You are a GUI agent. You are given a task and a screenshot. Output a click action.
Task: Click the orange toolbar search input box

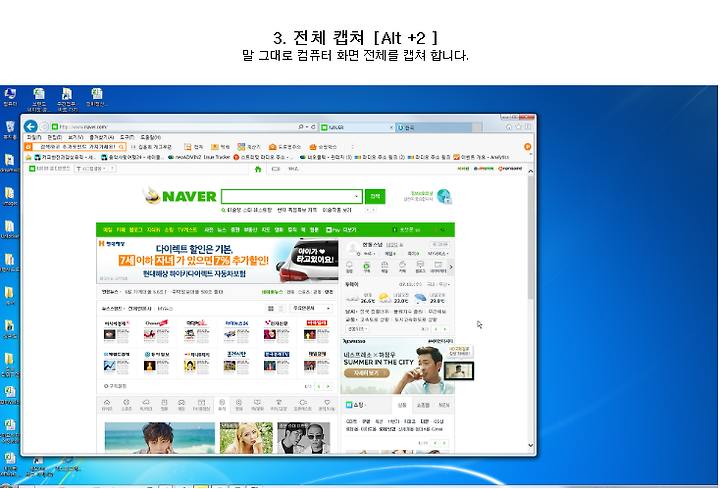[x=76, y=147]
